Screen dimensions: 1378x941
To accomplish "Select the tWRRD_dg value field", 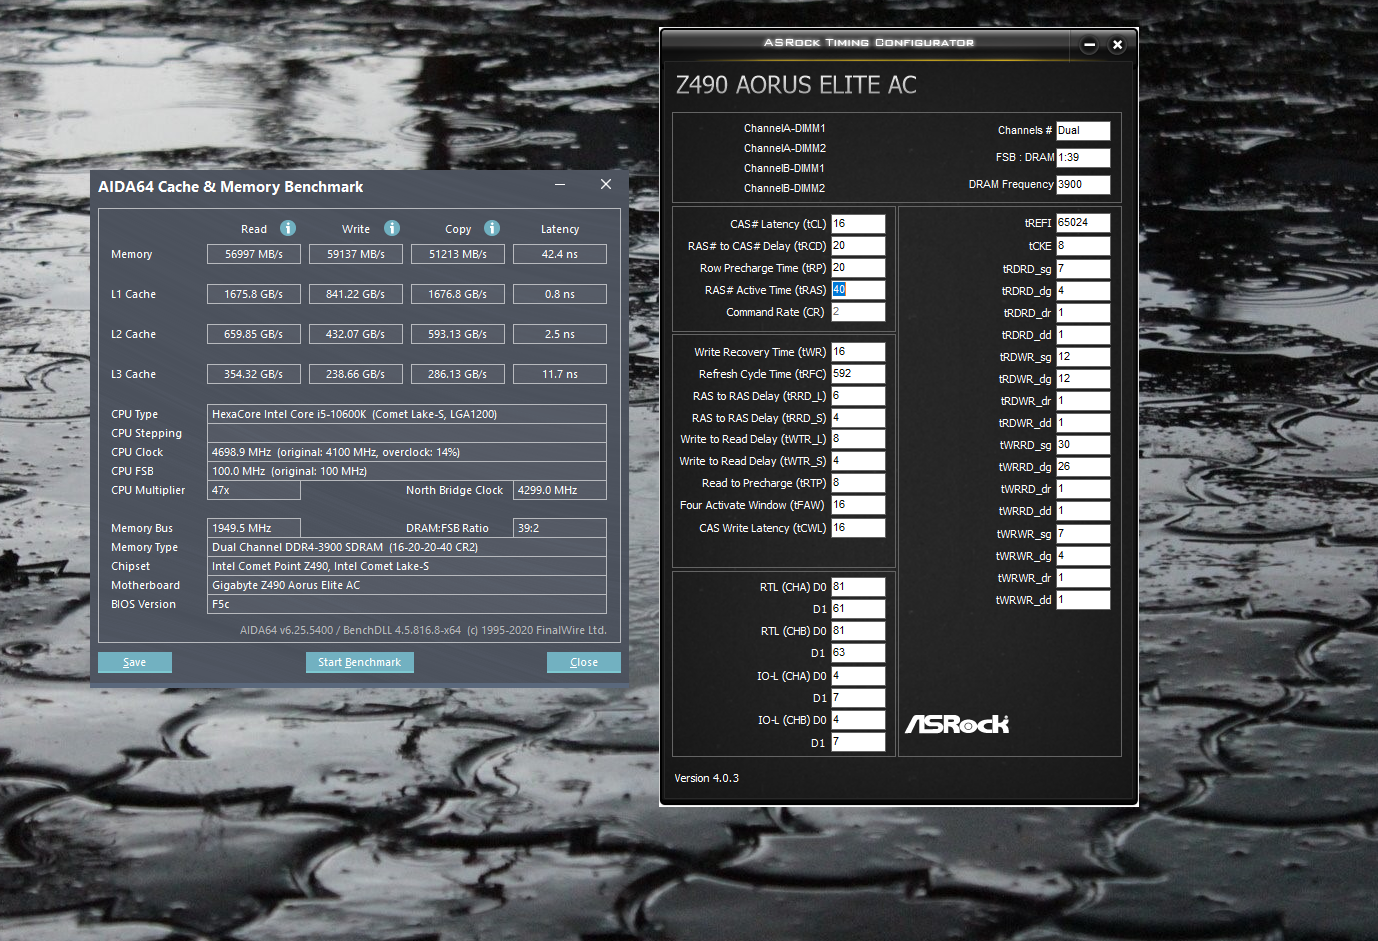I will tap(1083, 467).
